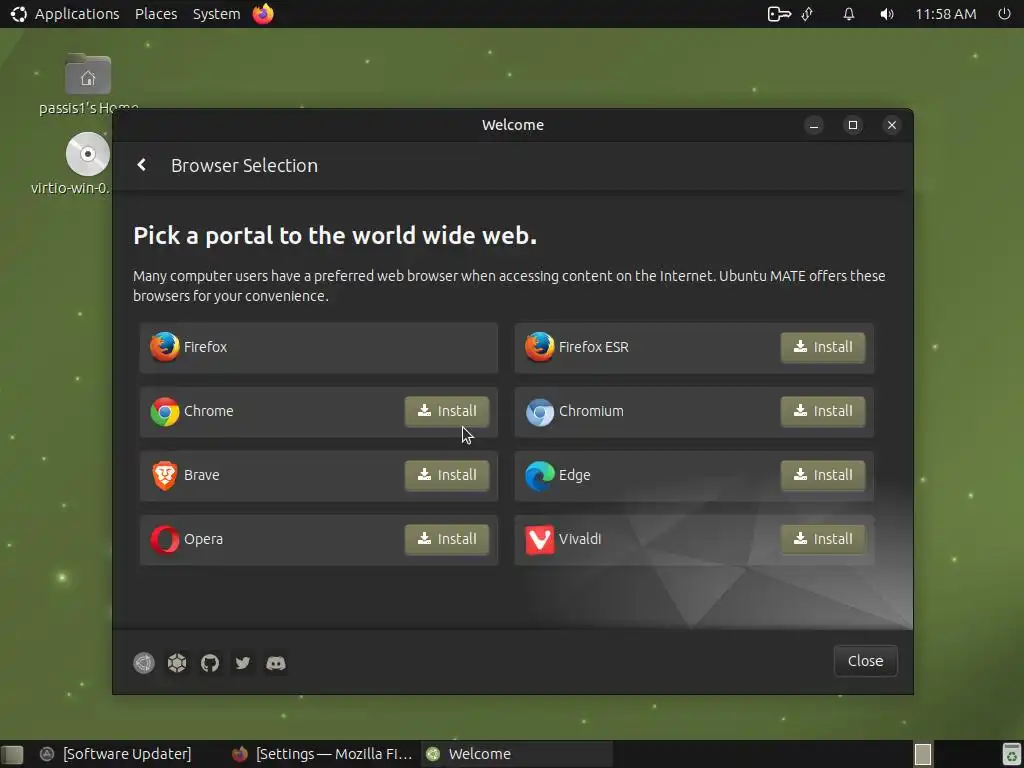This screenshot has height=768, width=1024.
Task: Click the Show Desktop button in bottom panel
Action: click(12, 754)
